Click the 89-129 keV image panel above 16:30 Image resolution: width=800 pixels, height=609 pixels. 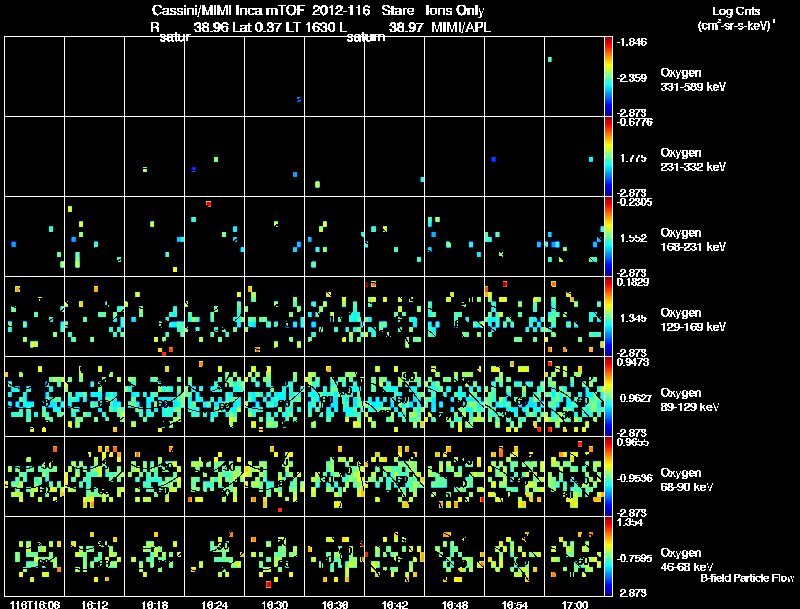coord(274,396)
